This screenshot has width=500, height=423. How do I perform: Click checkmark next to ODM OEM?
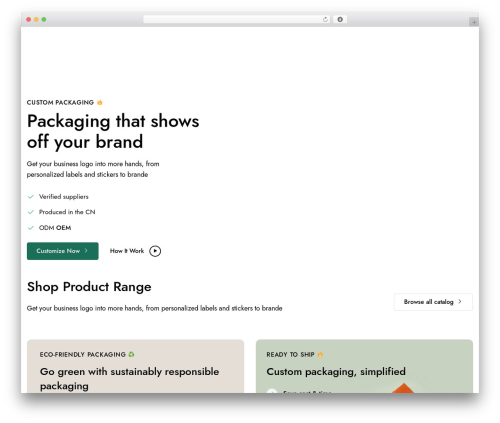tap(31, 228)
